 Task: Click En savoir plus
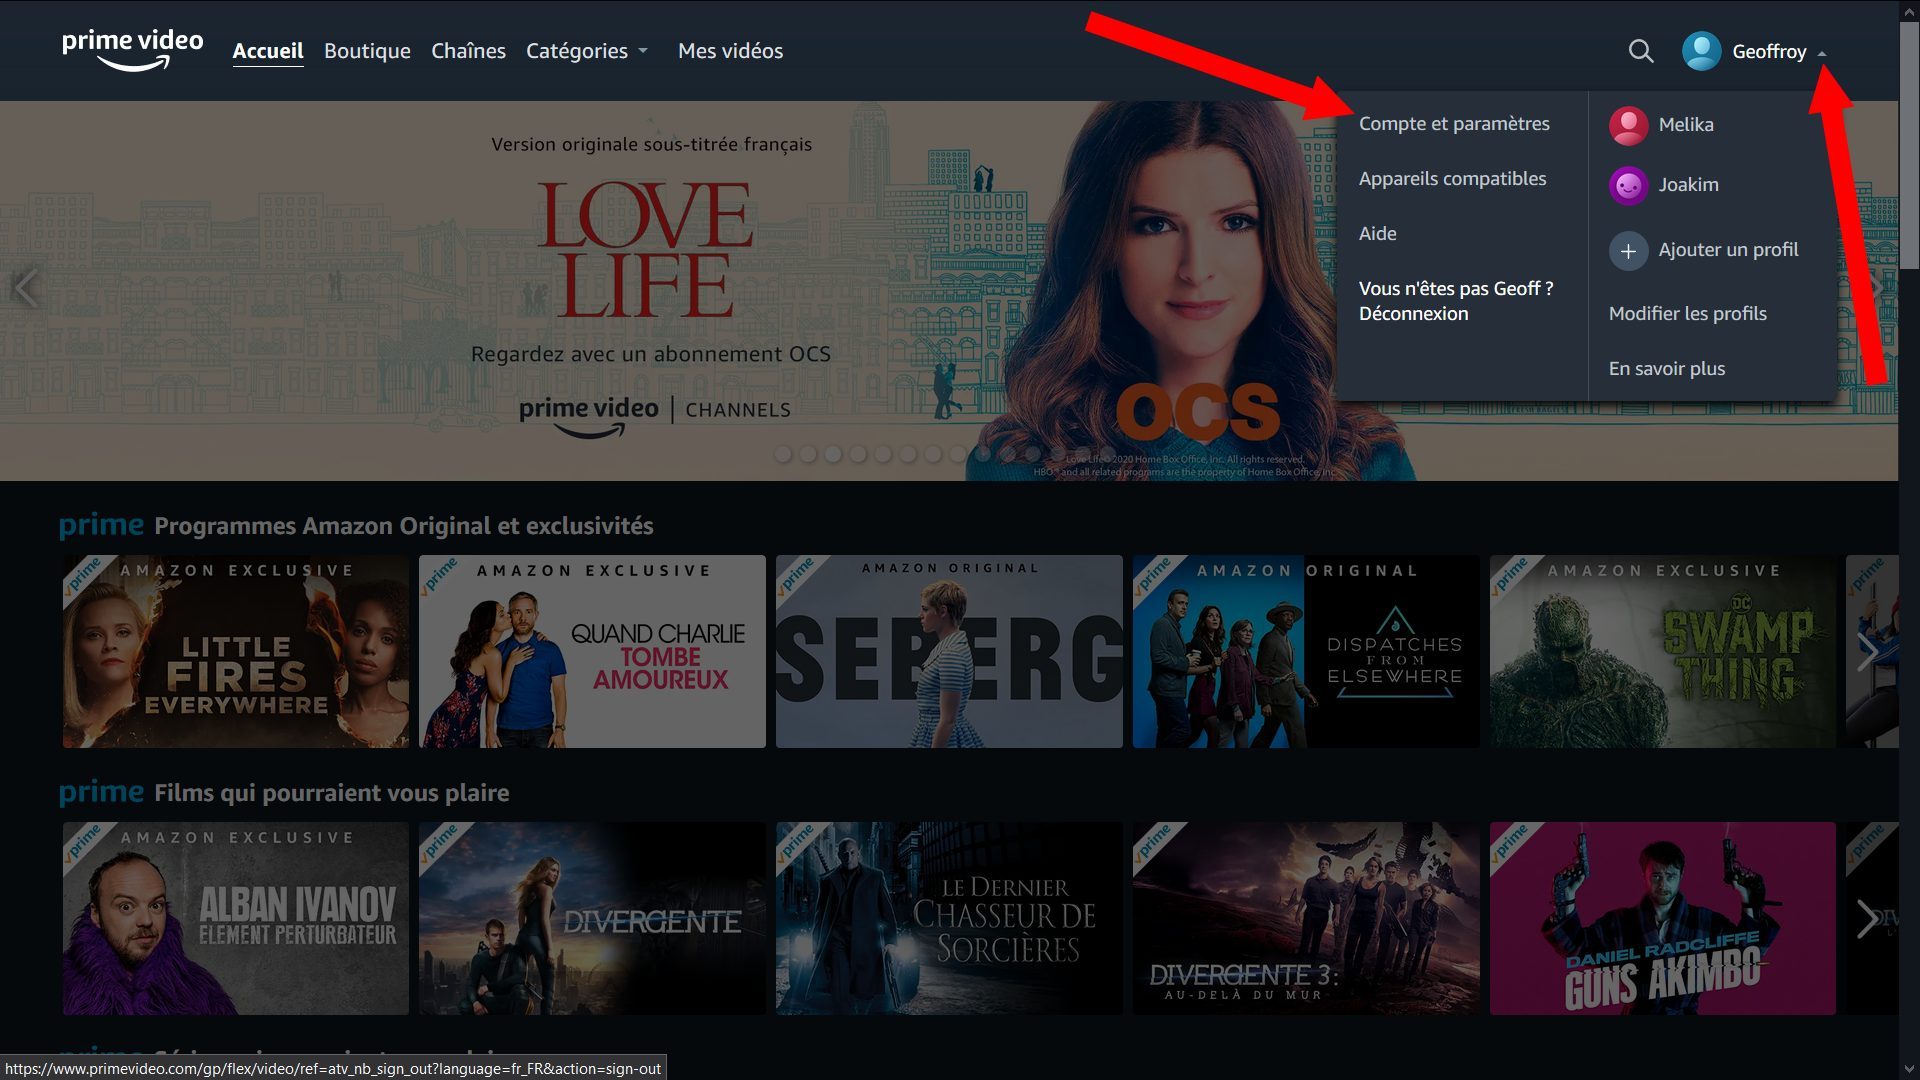click(1666, 369)
